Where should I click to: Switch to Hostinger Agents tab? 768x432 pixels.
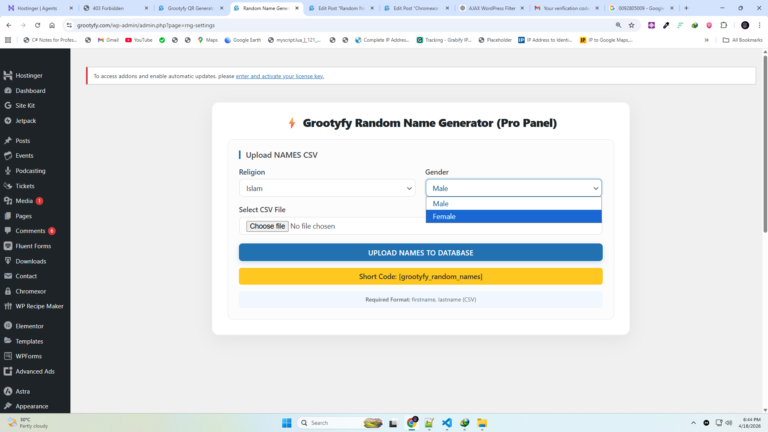pos(41,8)
